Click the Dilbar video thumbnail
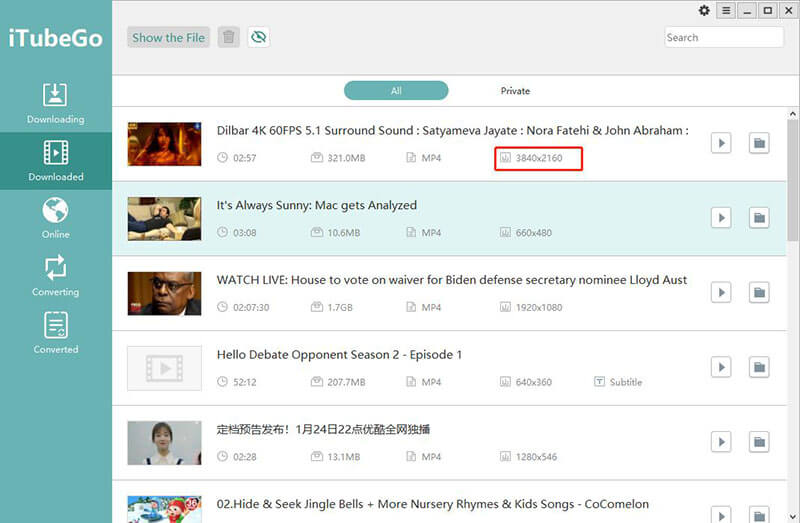The width and height of the screenshot is (800, 523). click(x=164, y=144)
